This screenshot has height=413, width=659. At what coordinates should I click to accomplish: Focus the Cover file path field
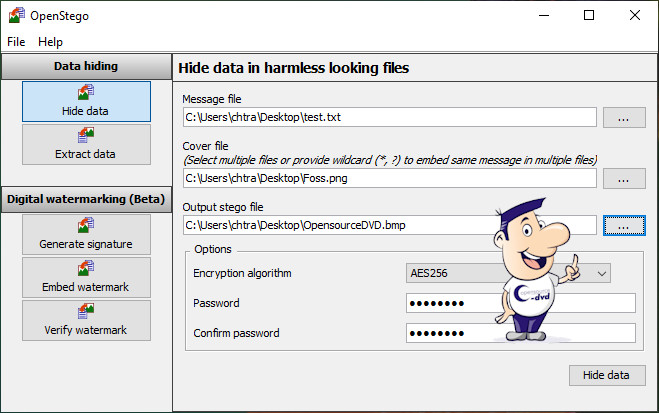[x=389, y=178]
